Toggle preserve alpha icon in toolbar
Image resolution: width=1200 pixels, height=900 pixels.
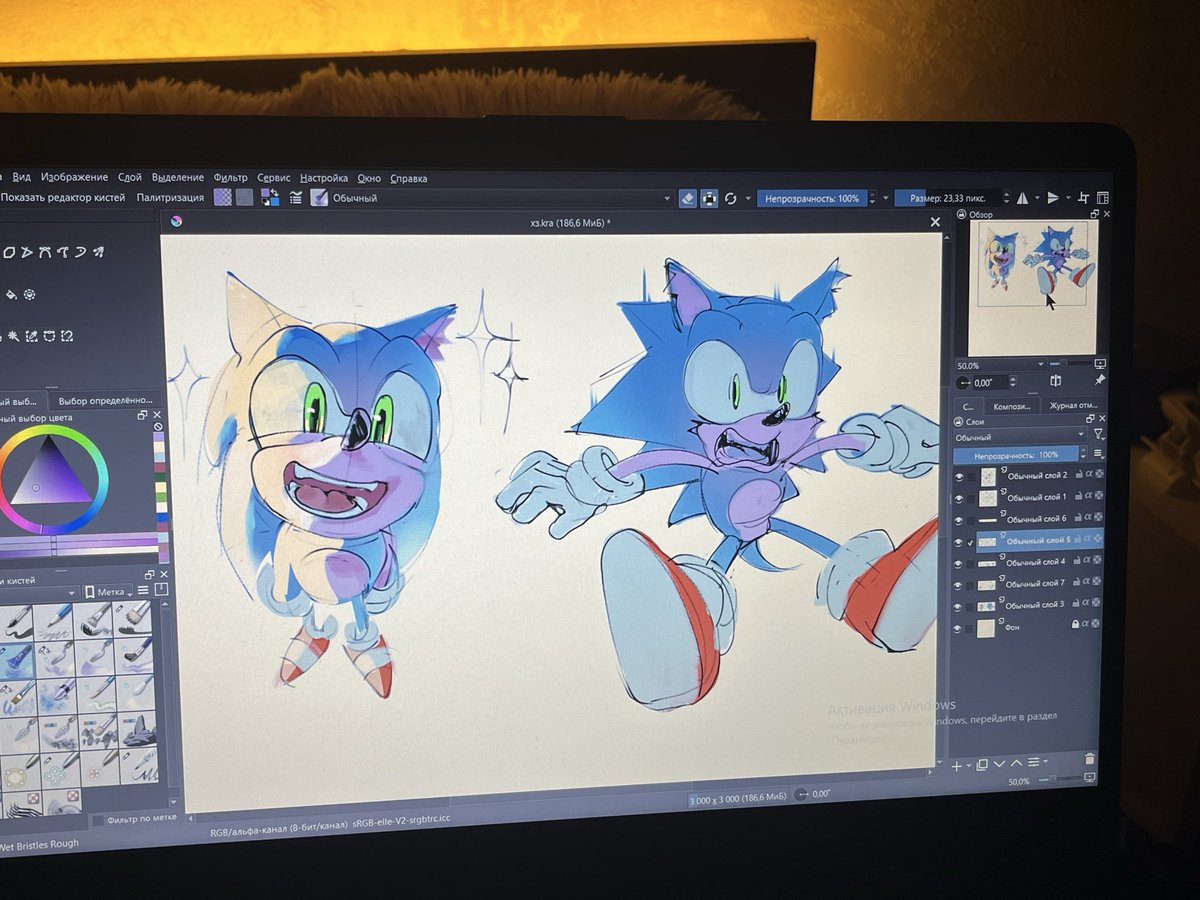[x=709, y=199]
